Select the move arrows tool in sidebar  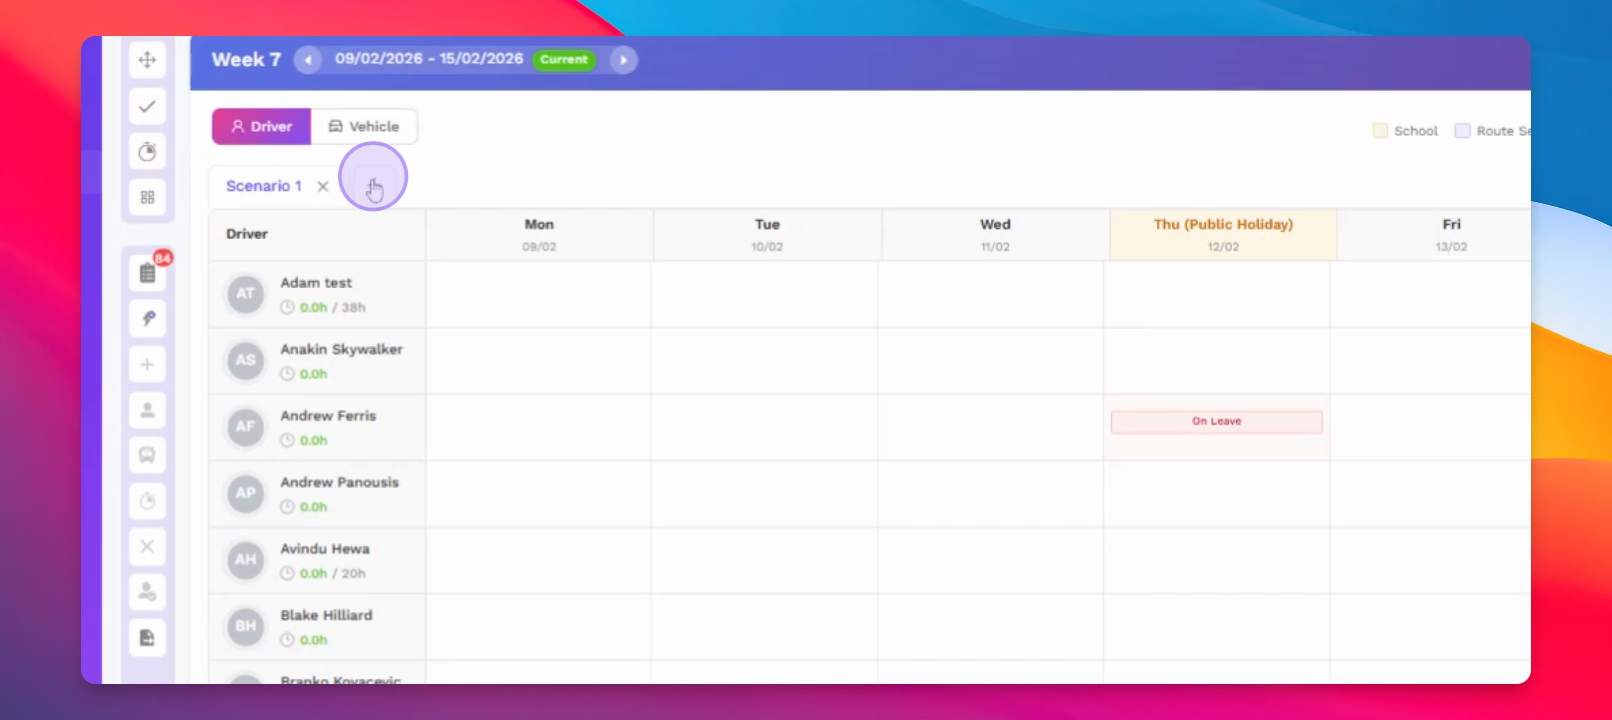point(147,60)
